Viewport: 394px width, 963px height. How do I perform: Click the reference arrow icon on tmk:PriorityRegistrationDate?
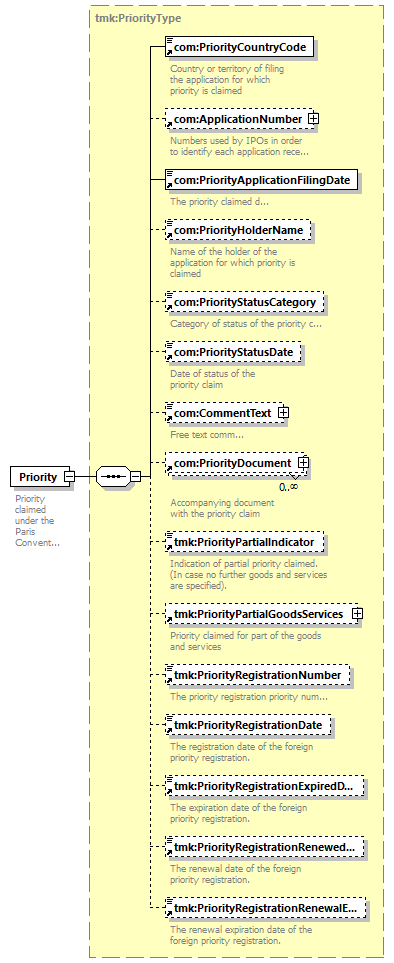pos(170,732)
